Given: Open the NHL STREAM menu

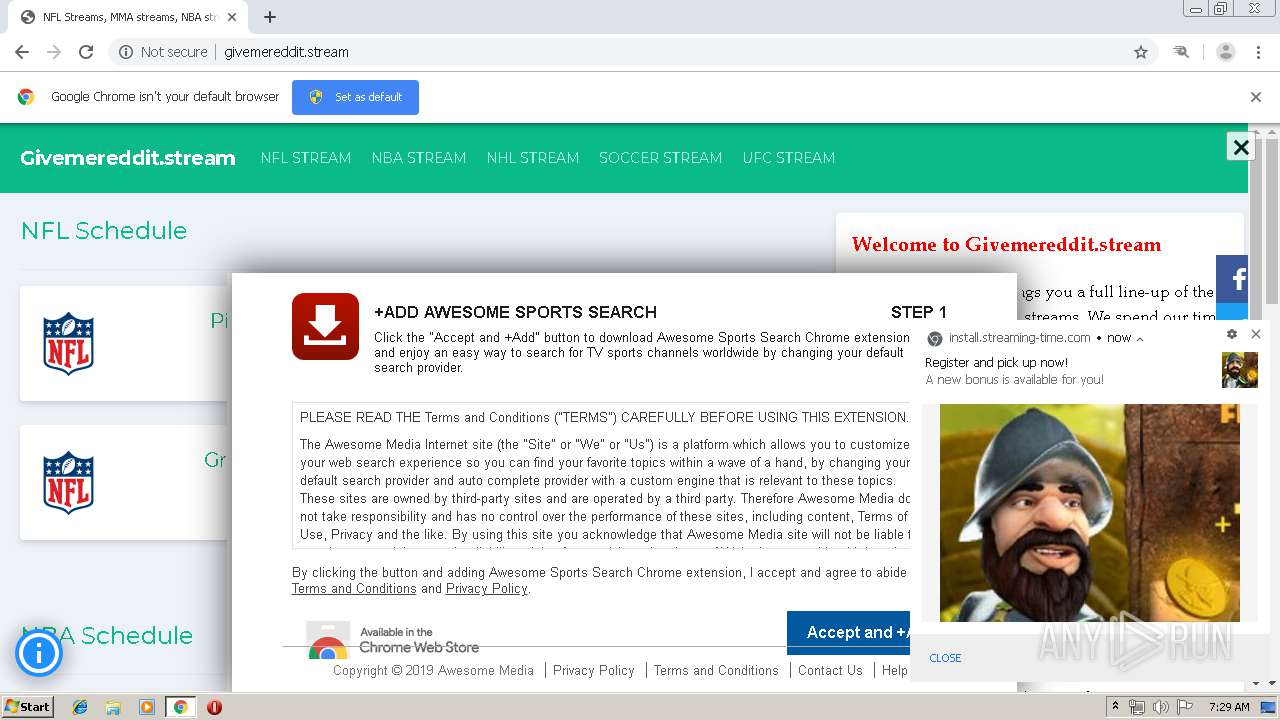Looking at the screenshot, I should click(x=533, y=158).
